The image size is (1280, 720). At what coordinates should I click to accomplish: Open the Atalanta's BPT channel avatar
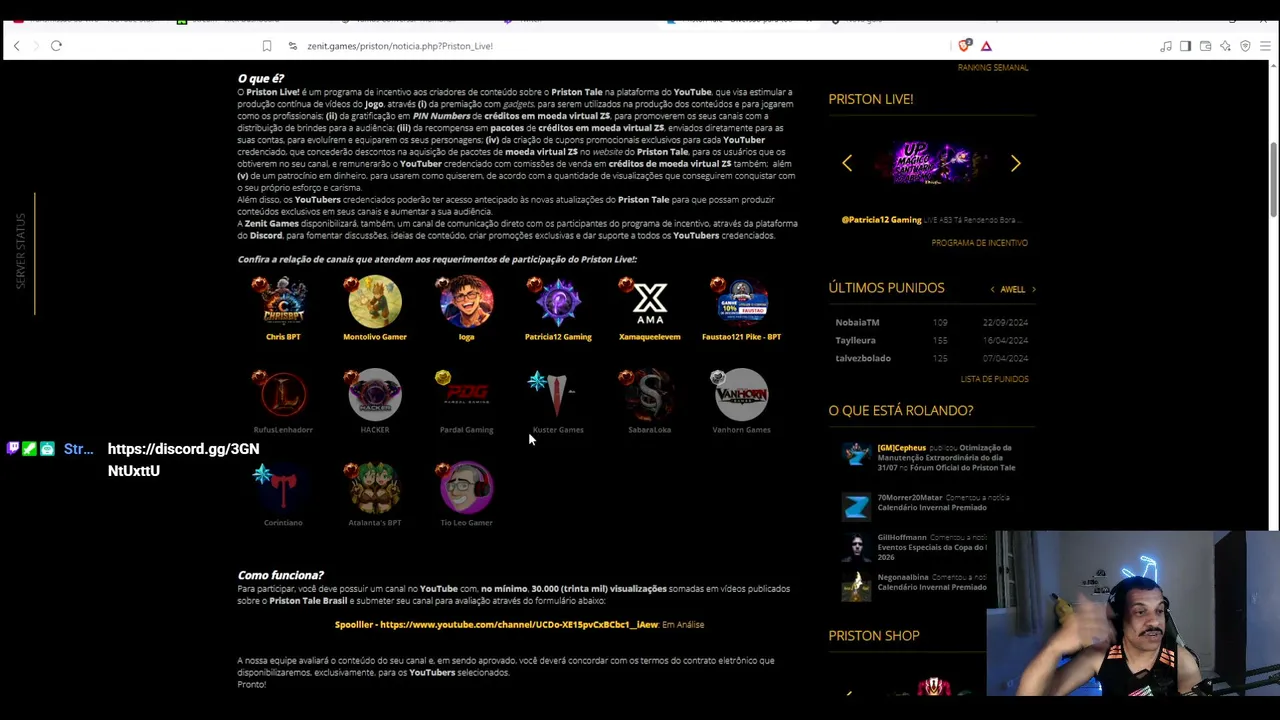[375, 487]
